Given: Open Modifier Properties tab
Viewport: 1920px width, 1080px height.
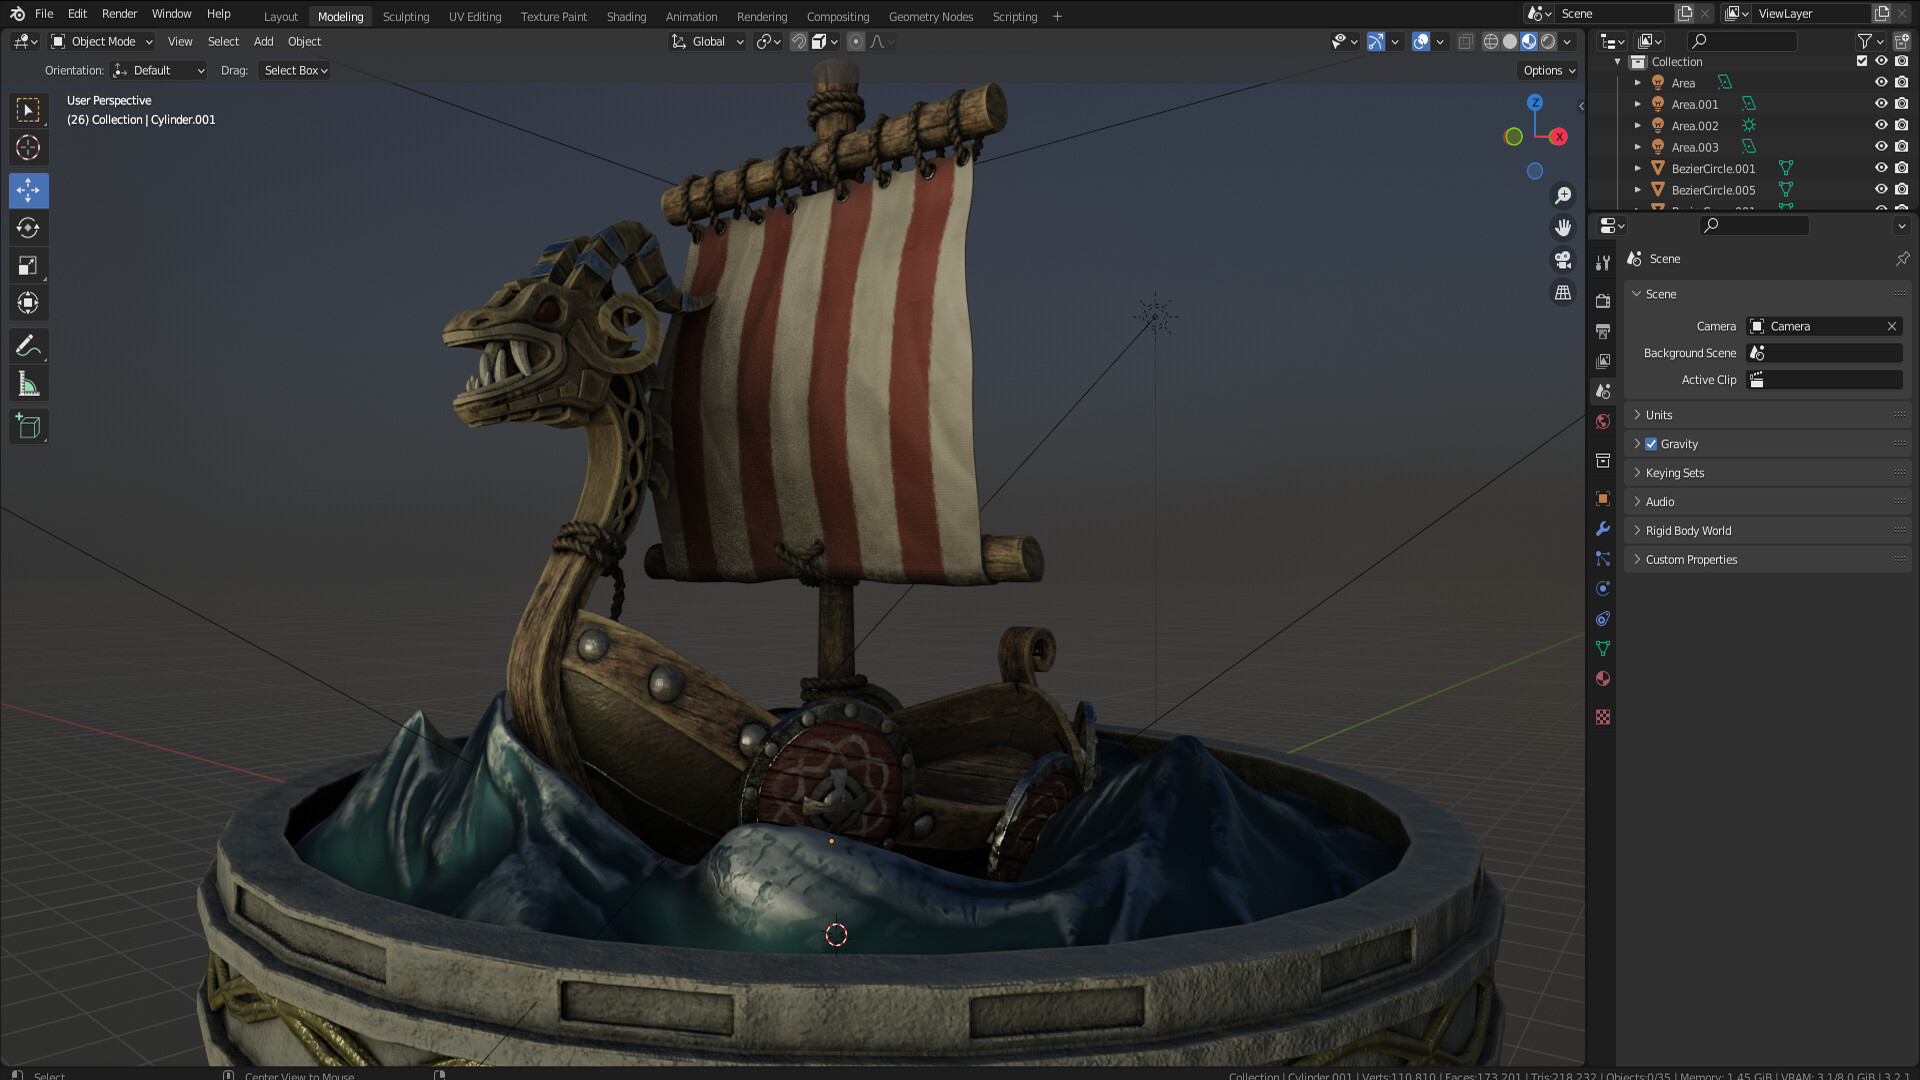Looking at the screenshot, I should 1602,528.
